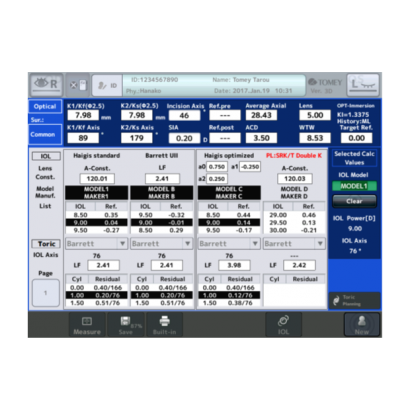Select the Common tab
The image size is (410, 410).
click(45, 134)
